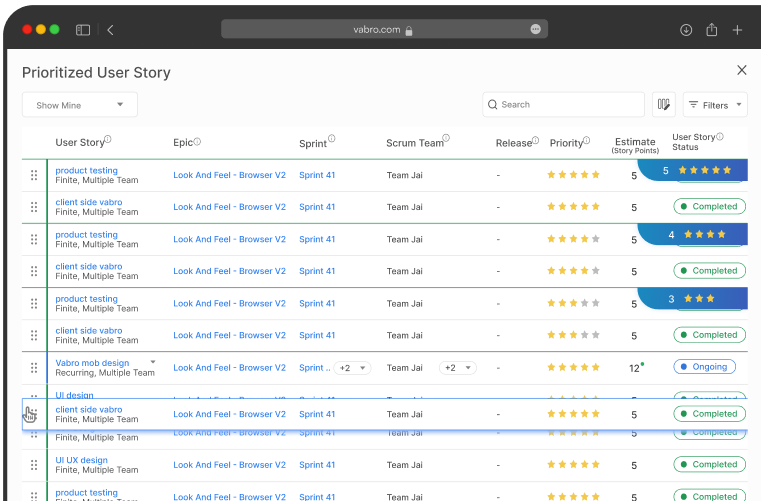The image size is (761, 501).
Task: Click the column edit icon beside search
Action: pyautogui.click(x=663, y=105)
